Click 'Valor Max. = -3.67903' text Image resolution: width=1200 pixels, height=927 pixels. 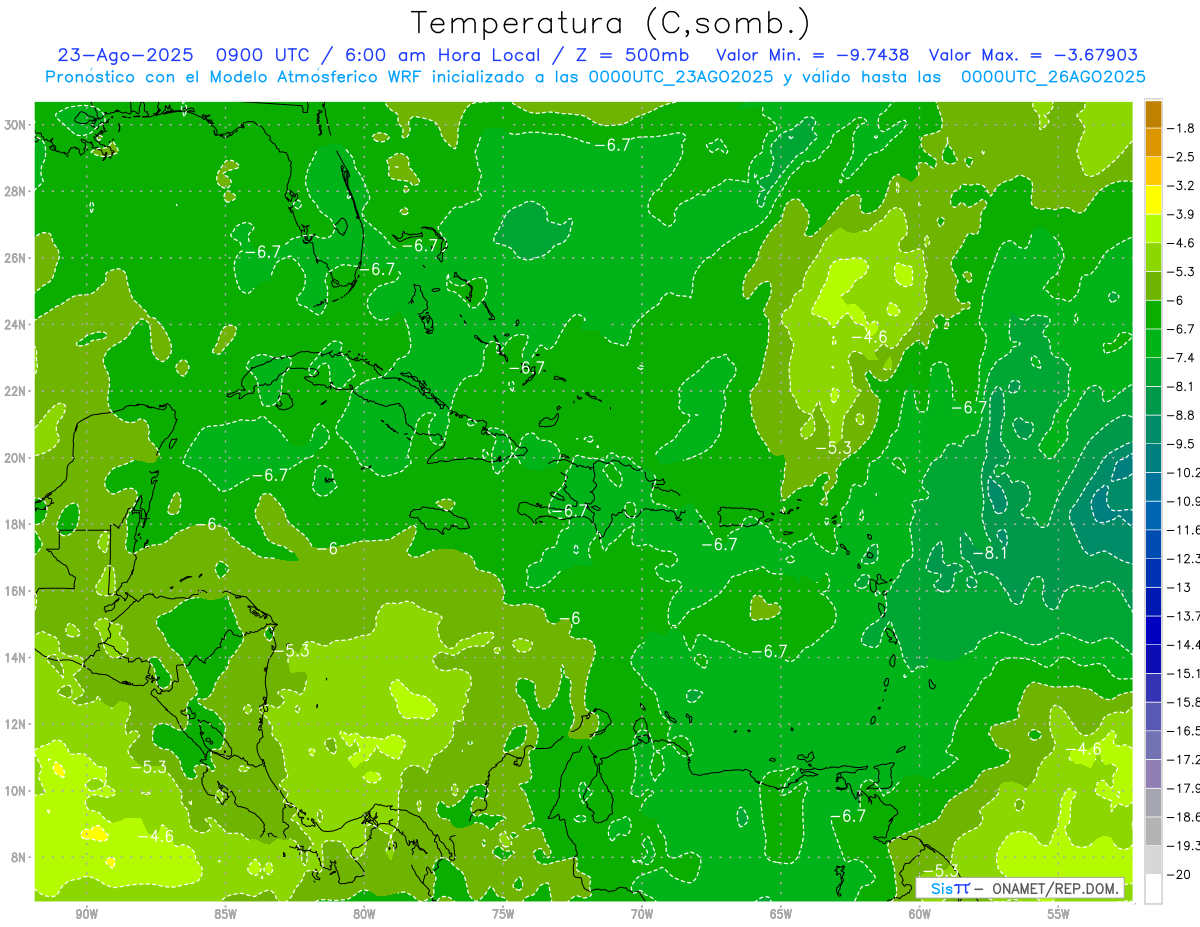click(x=1033, y=56)
